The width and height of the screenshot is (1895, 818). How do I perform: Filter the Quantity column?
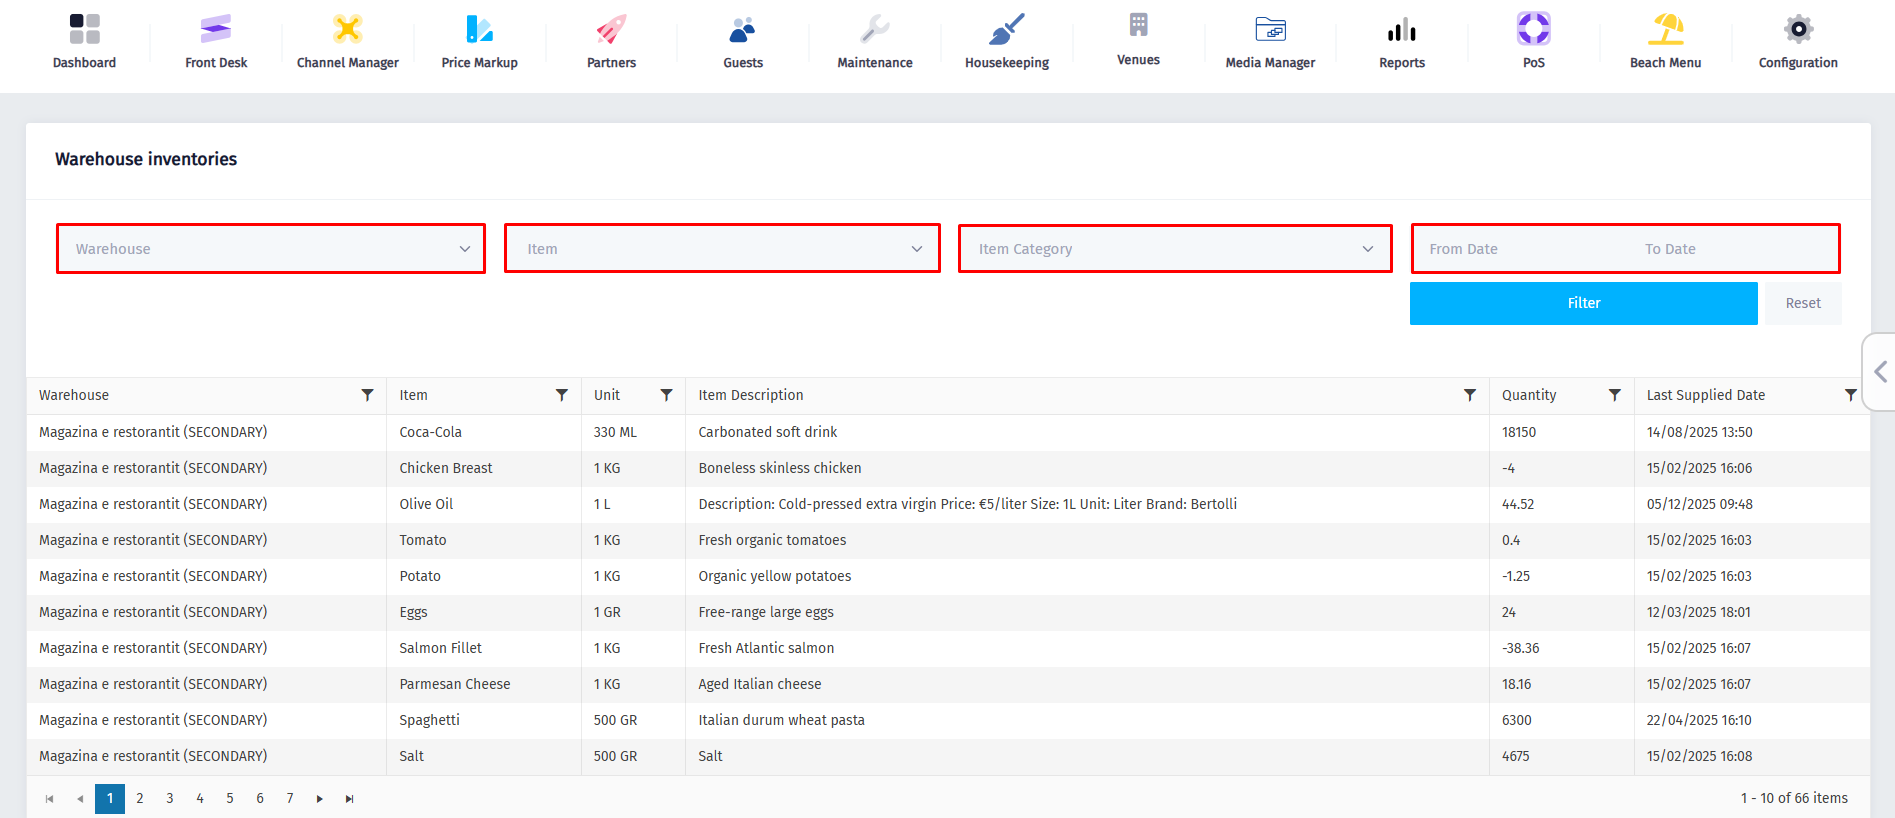[1614, 395]
